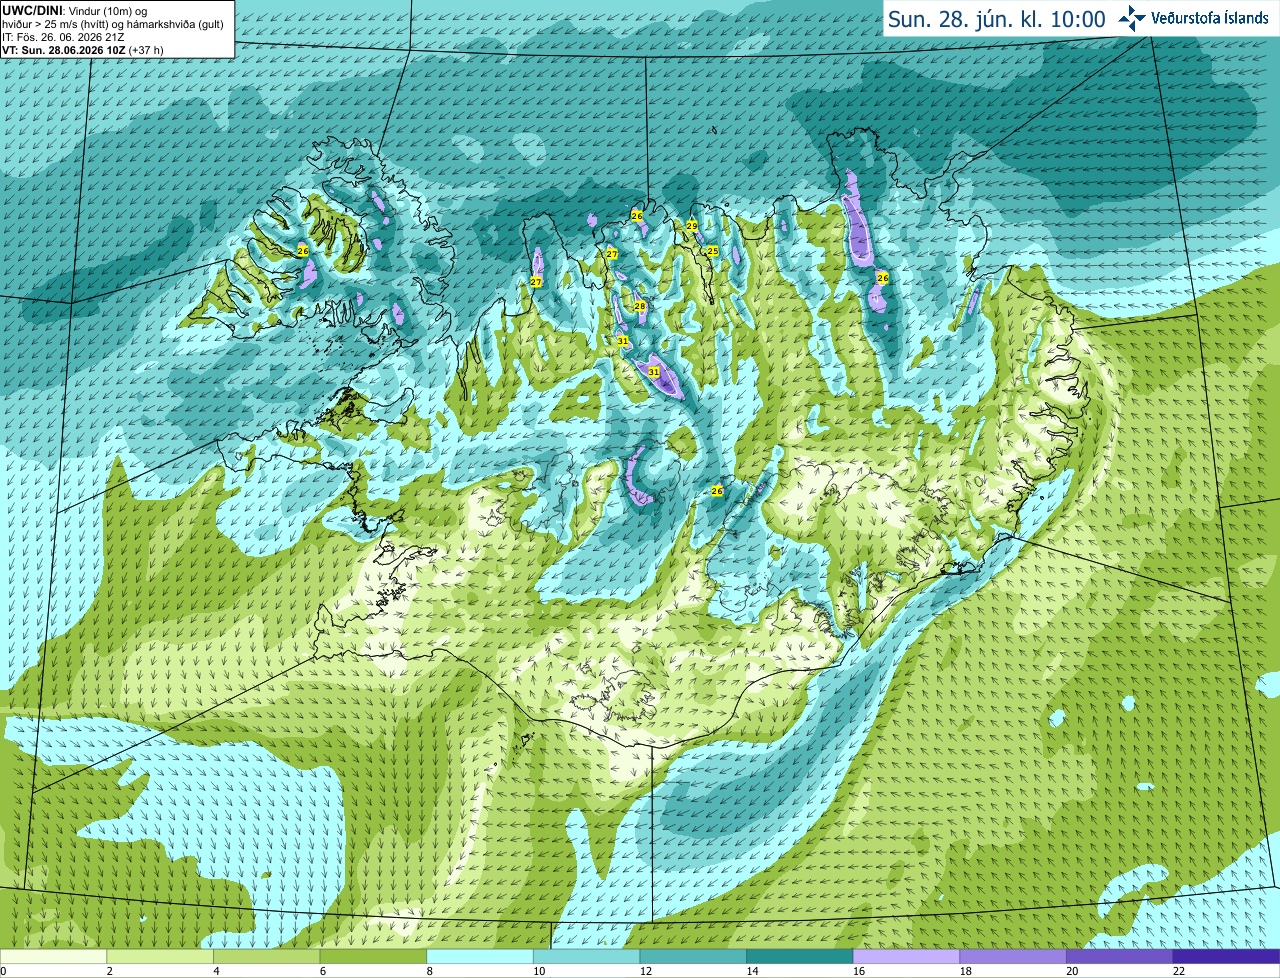Click the legend scale label 12
Screen dimensions: 1280x978
click(645, 971)
